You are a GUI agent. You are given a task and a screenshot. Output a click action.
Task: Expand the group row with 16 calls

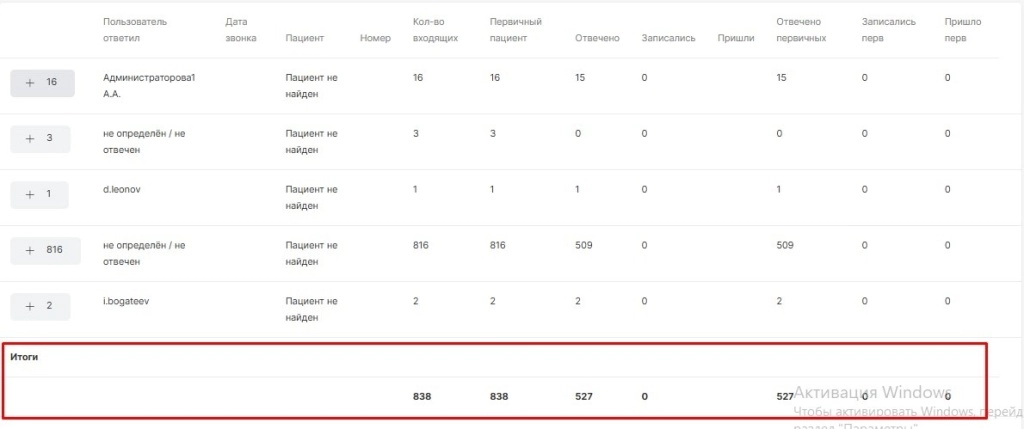pyautogui.click(x=42, y=83)
